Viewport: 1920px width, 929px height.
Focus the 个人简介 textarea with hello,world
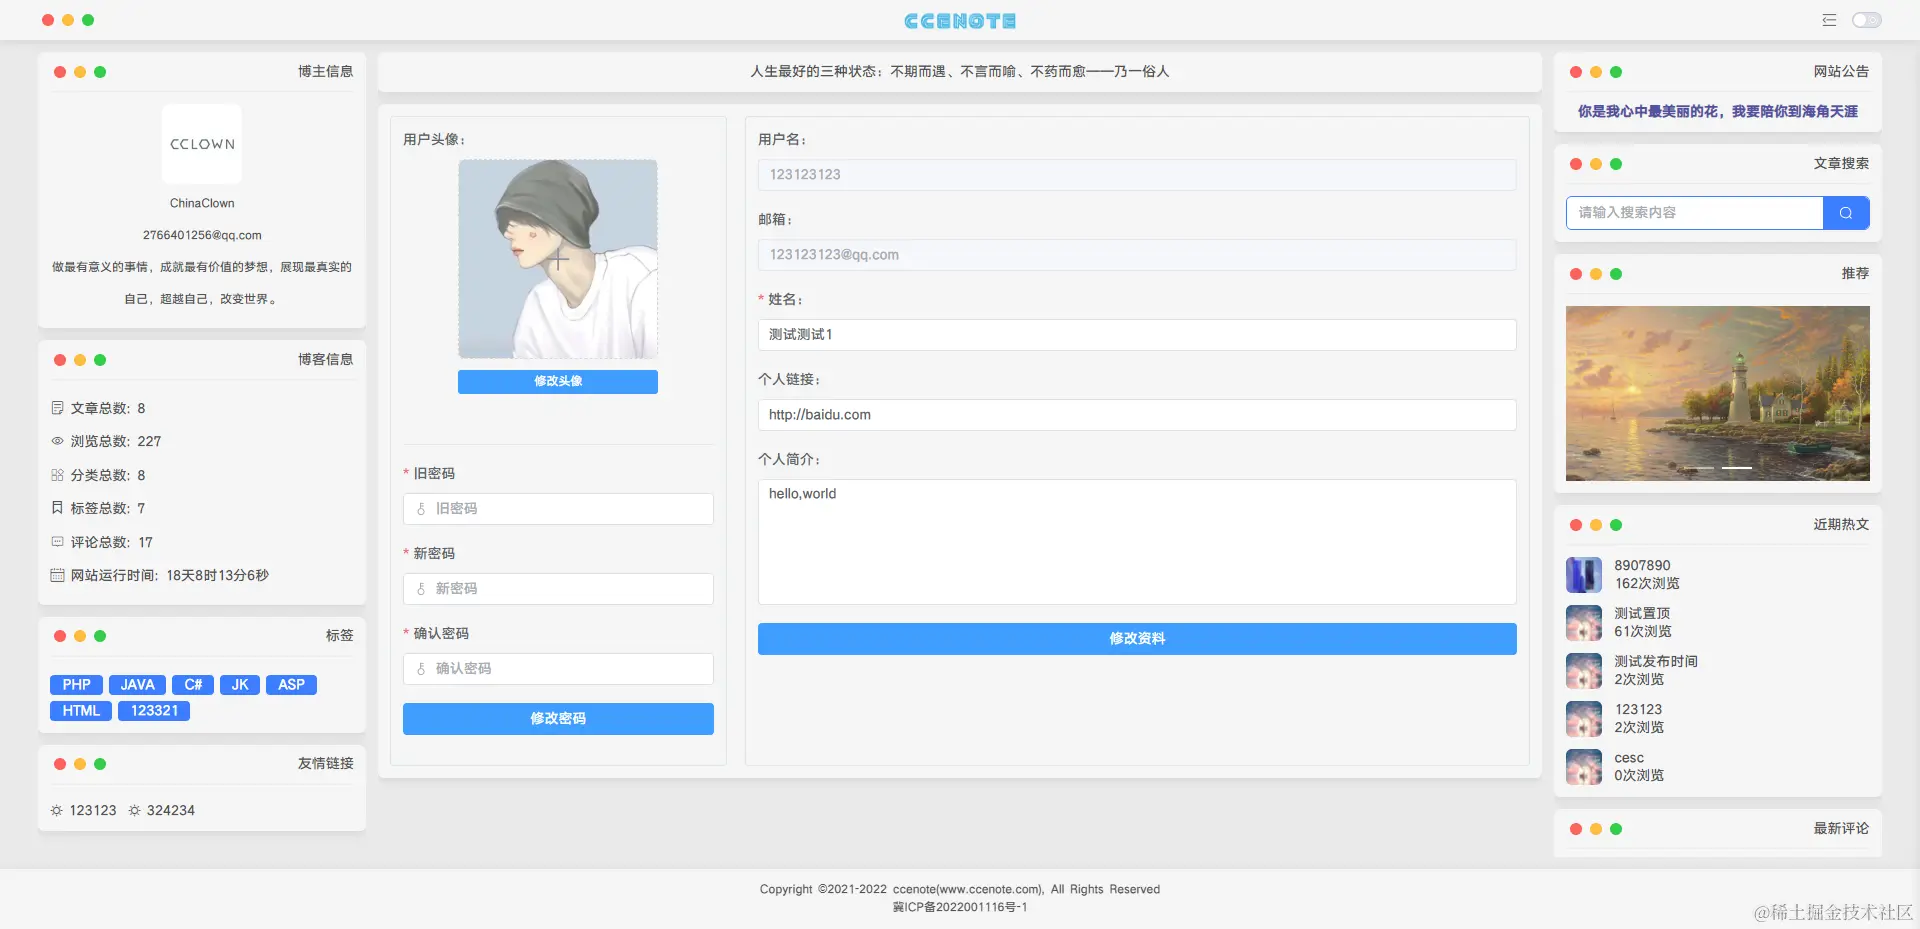tap(1137, 542)
